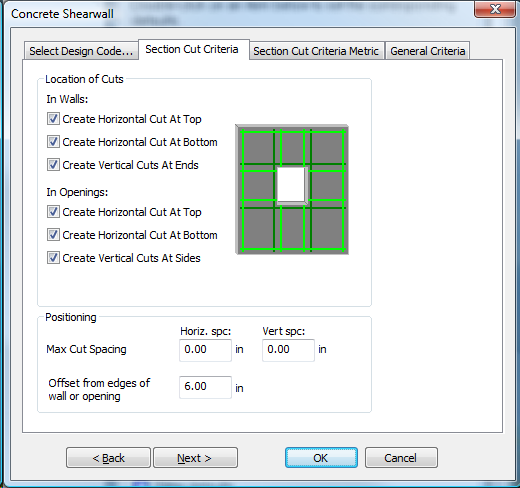Viewport: 520px width, 488px height.
Task: Open the Select Design Code tab
Action: coord(81,51)
